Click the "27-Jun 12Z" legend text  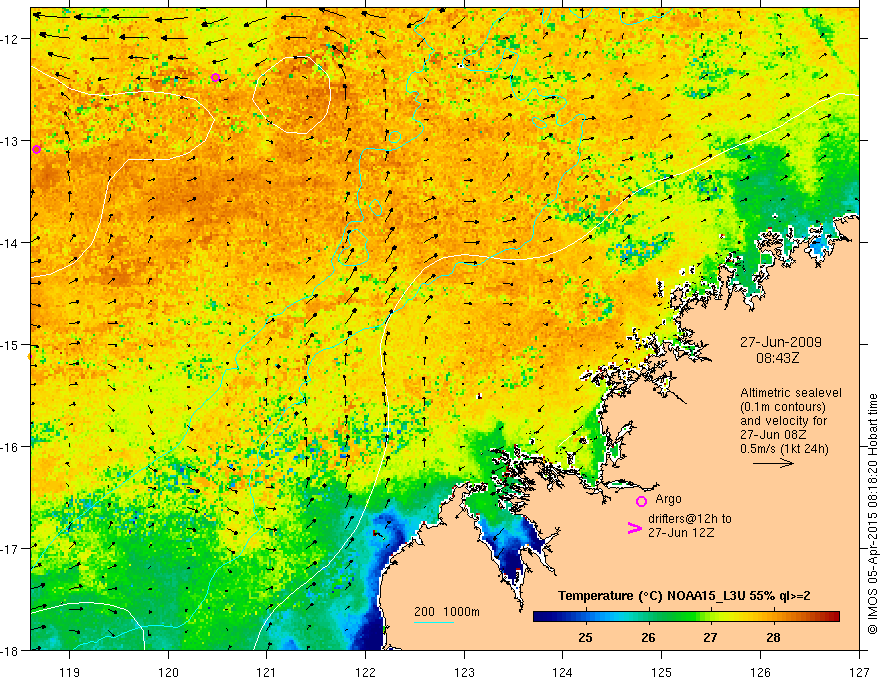(x=681, y=533)
